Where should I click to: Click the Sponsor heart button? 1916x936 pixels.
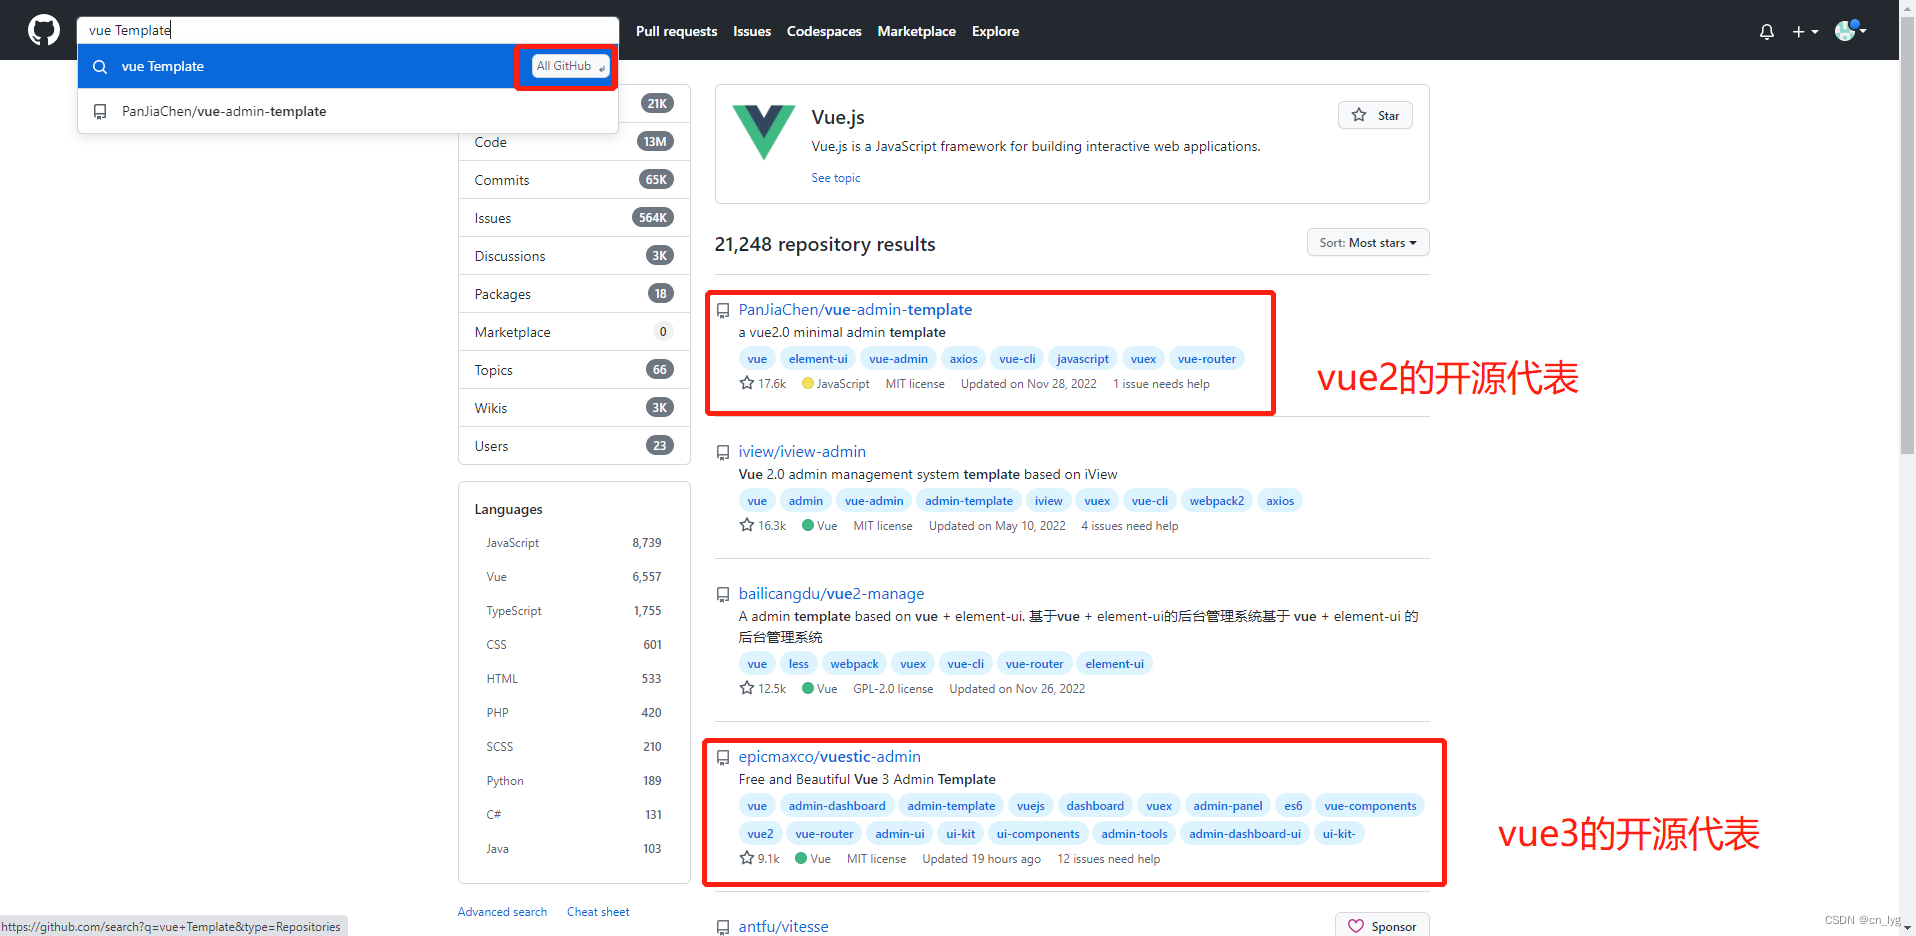1382,925
